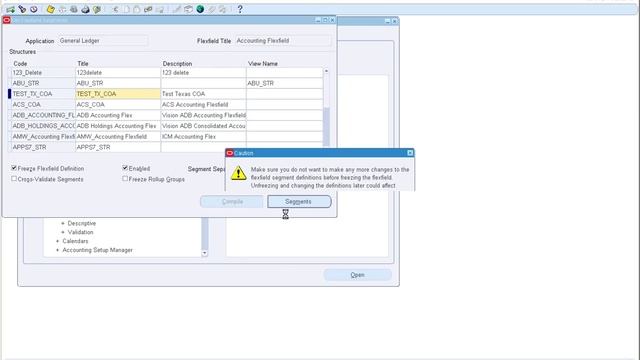Select the ADB_HOLDINGS_ACC code cell
640x360 pixels.
pos(43,126)
